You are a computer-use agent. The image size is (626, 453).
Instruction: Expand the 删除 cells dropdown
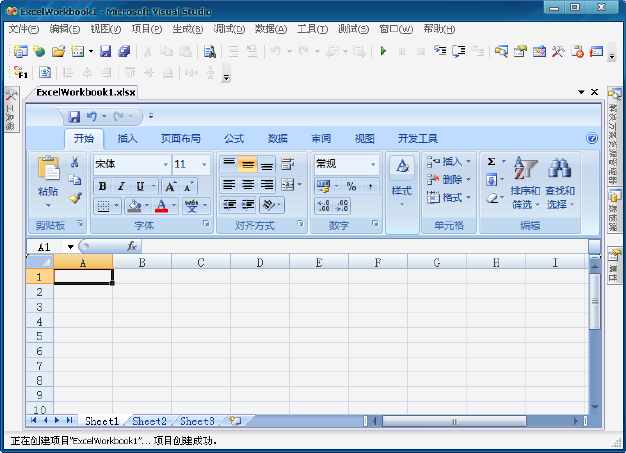[x=468, y=180]
